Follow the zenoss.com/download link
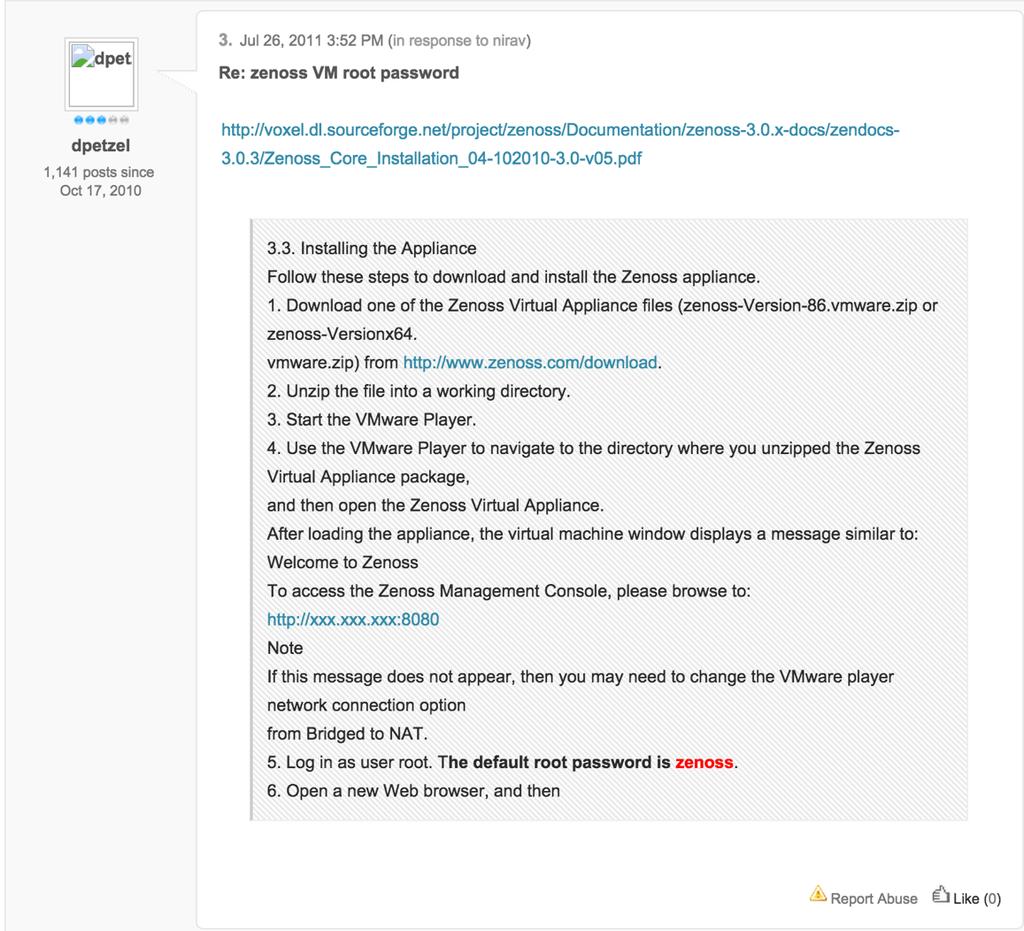This screenshot has height=931, width=1024. (530, 363)
